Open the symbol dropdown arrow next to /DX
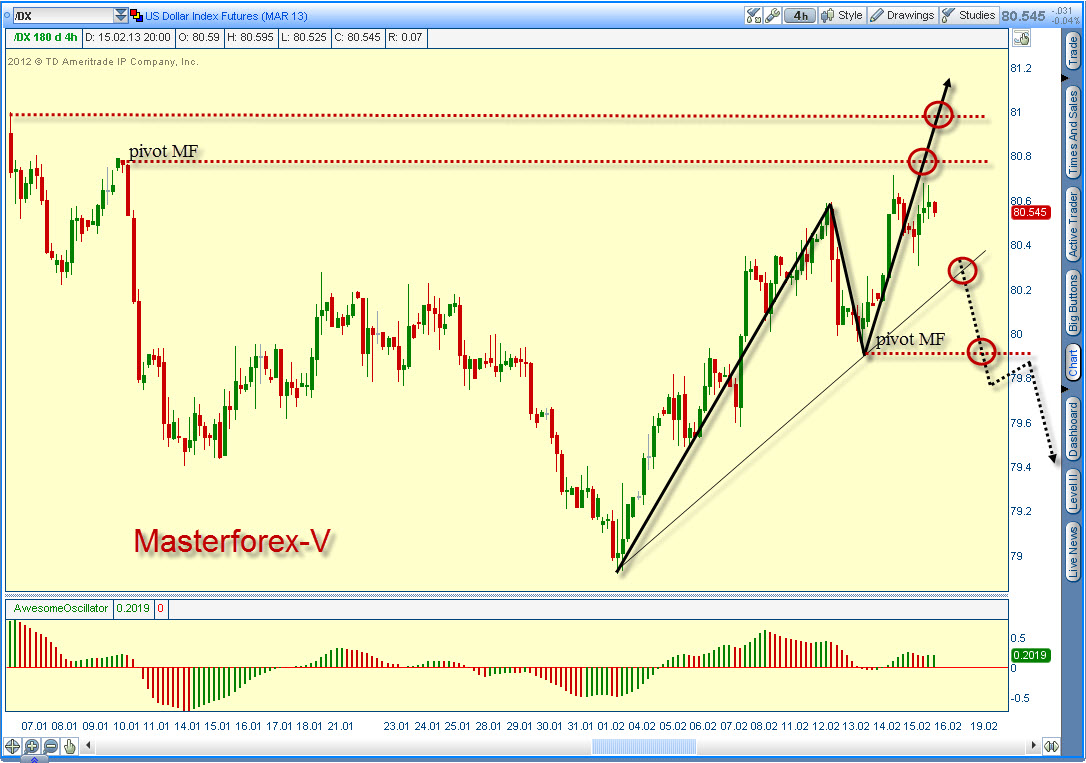This screenshot has width=1086, height=763. click(x=121, y=15)
